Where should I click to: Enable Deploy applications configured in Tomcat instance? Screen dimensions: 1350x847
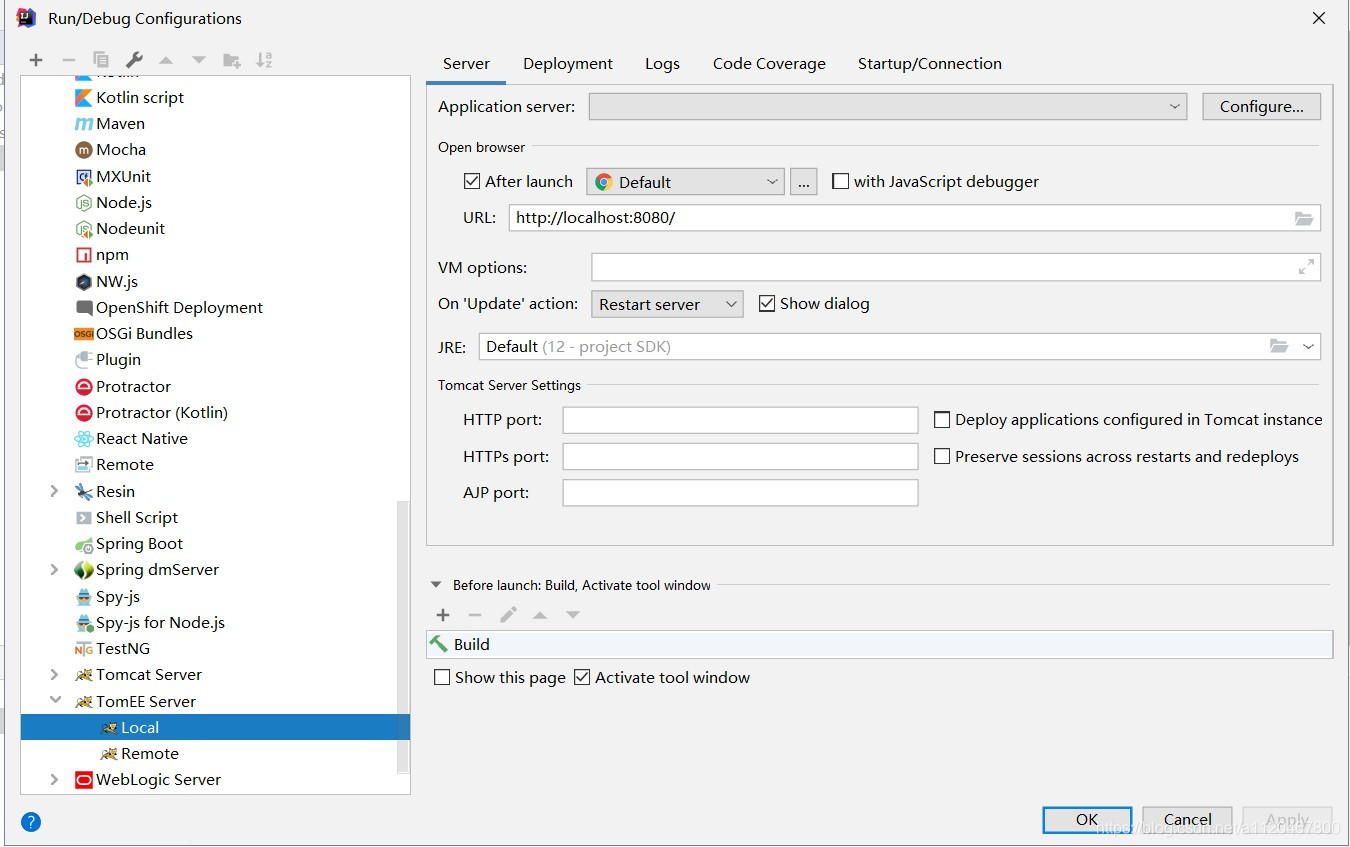pos(942,420)
